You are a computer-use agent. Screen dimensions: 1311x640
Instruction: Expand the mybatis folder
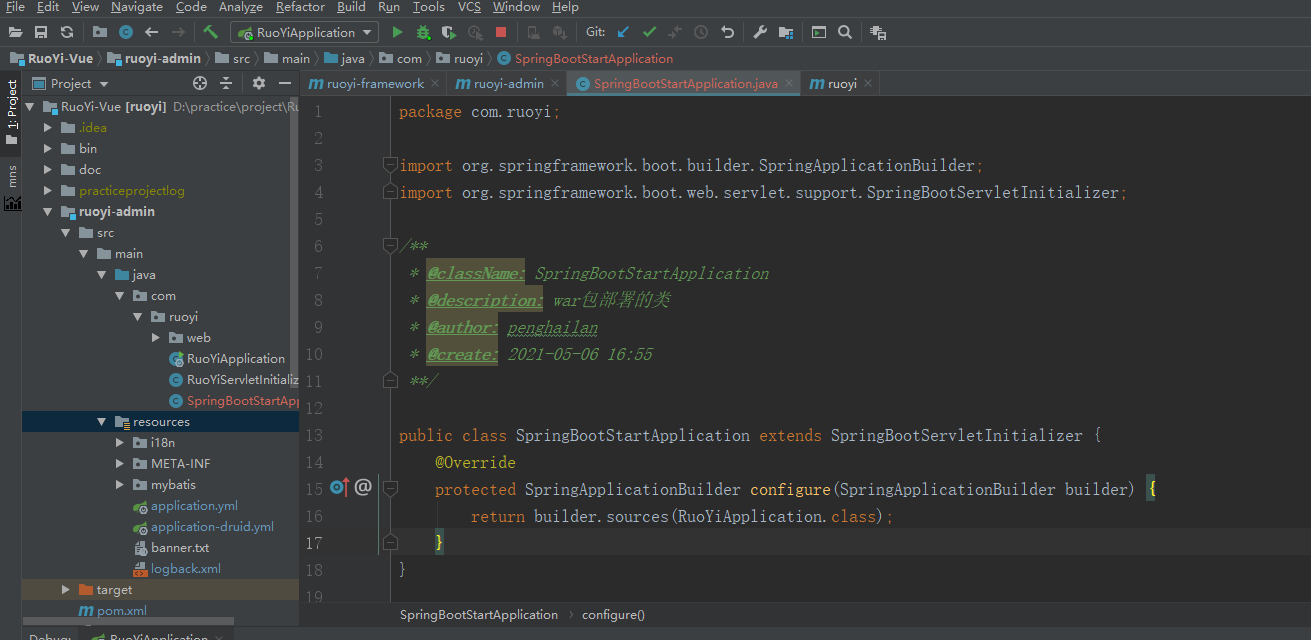(119, 484)
